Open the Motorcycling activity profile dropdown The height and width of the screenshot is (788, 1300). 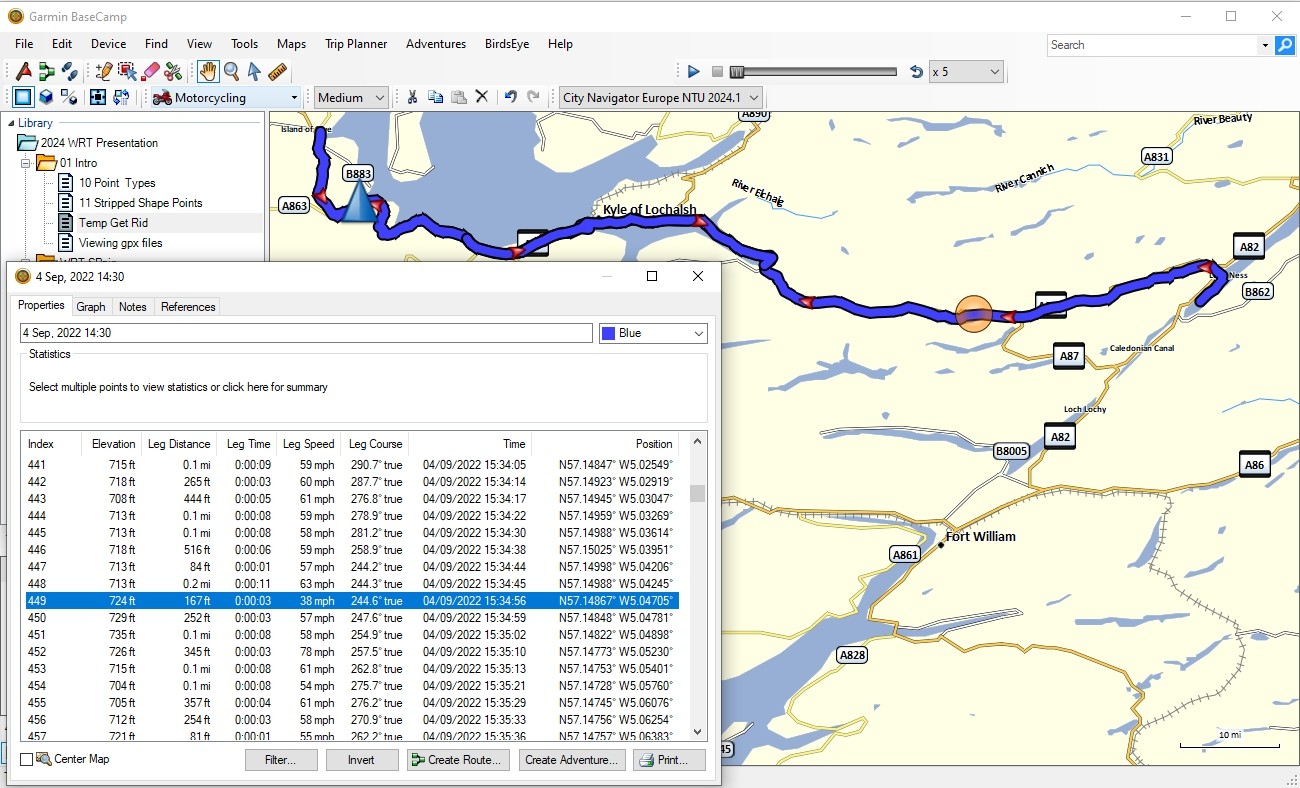point(225,97)
